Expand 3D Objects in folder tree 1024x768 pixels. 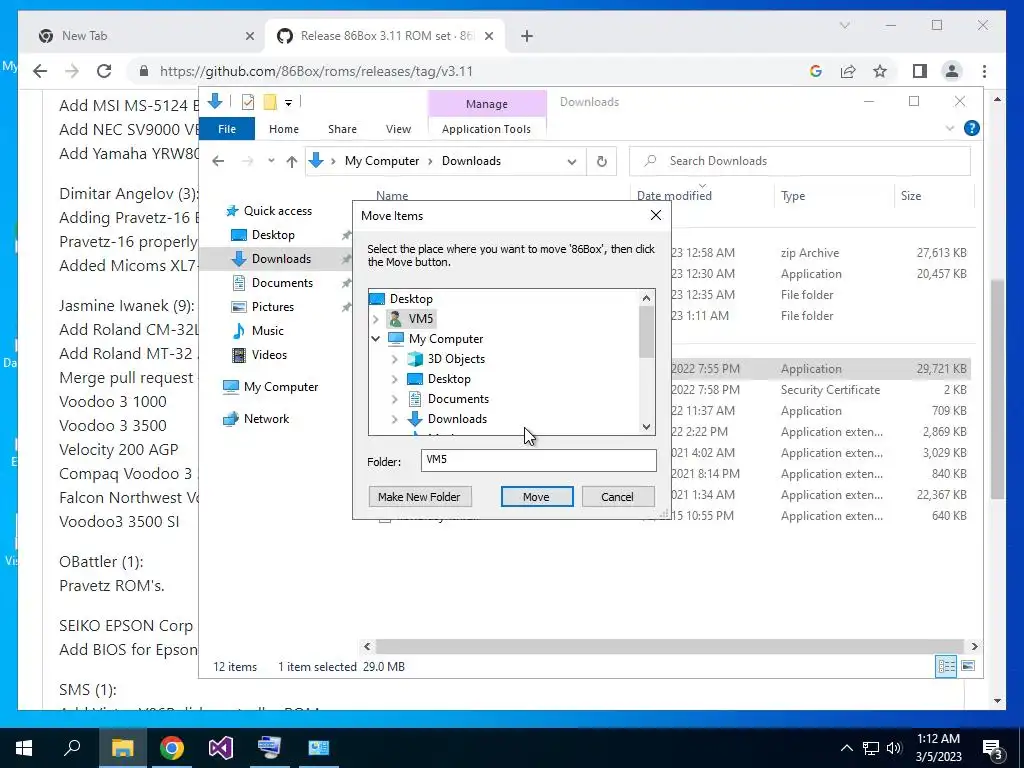tap(394, 359)
